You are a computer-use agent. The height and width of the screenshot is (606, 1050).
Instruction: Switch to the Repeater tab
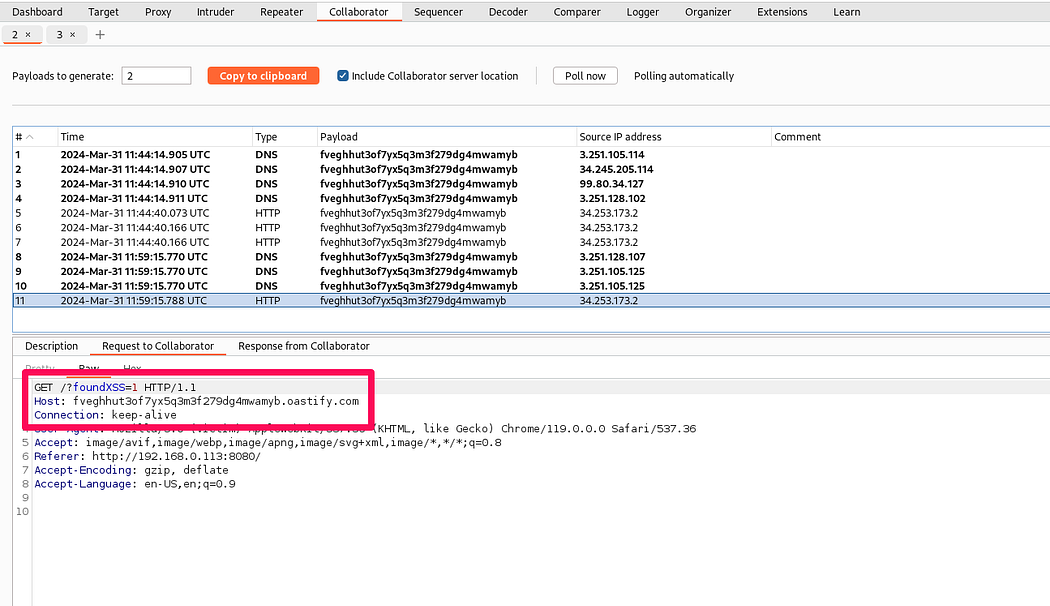click(x=281, y=12)
